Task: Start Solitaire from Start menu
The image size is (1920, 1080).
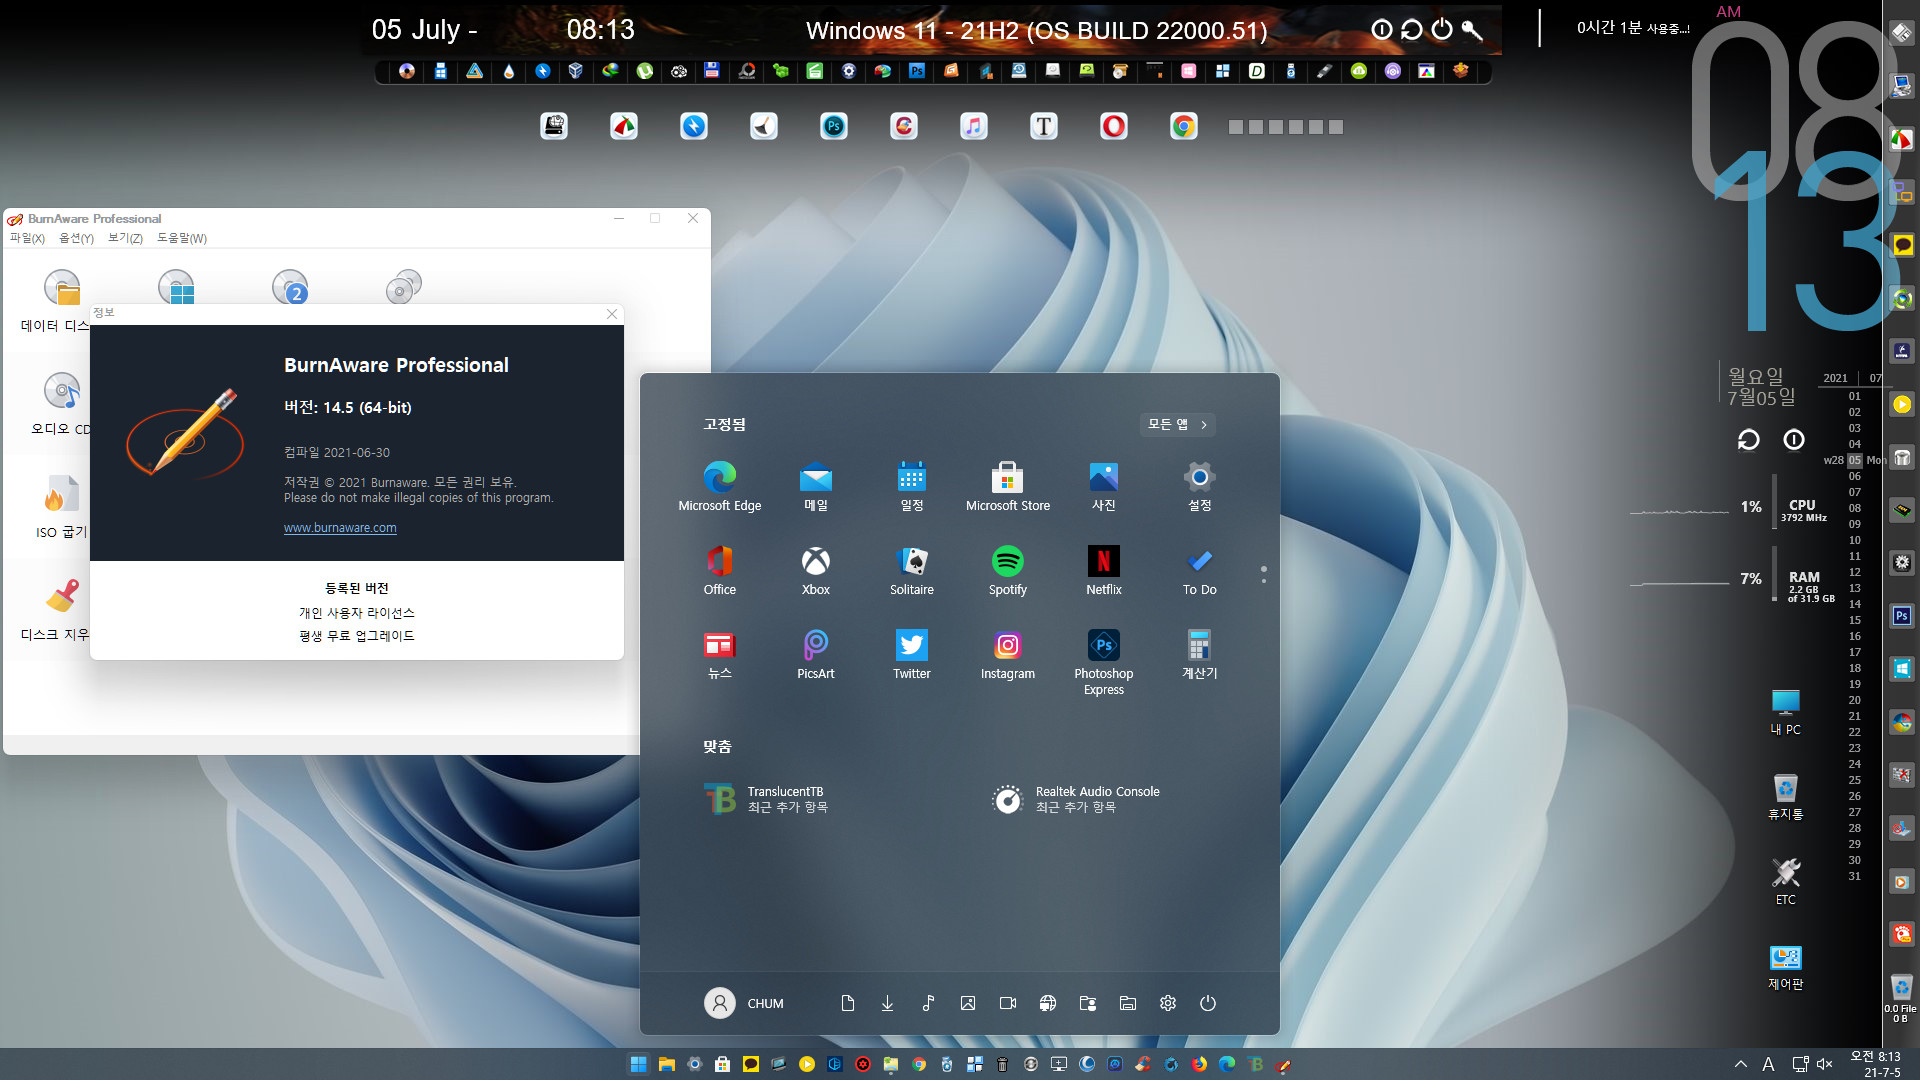Action: click(x=912, y=570)
